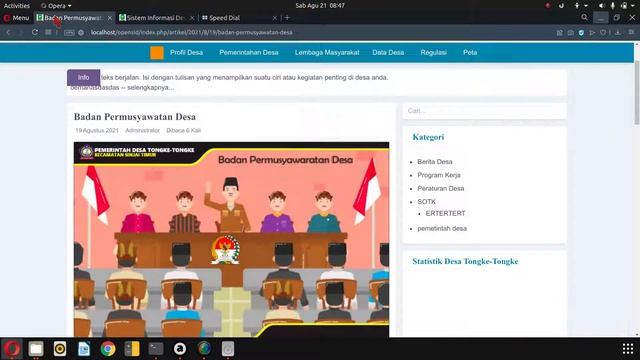Open the downloads icon in toolbar
The height and width of the screenshot is (360, 640).
618,32
